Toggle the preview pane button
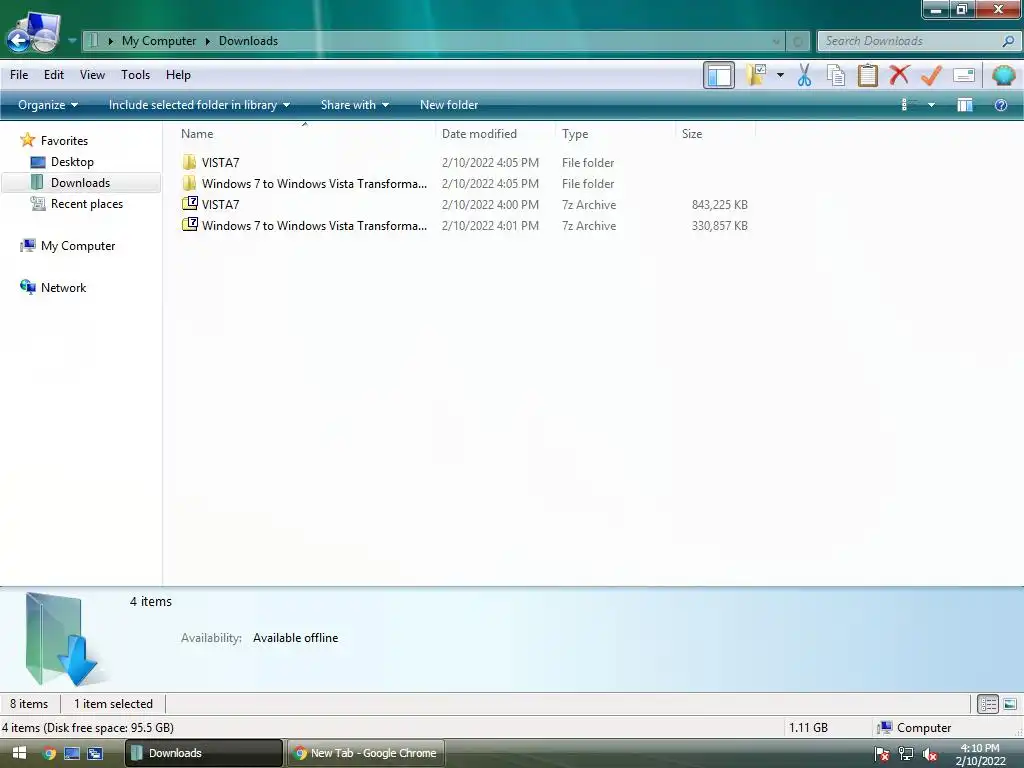 pos(965,104)
